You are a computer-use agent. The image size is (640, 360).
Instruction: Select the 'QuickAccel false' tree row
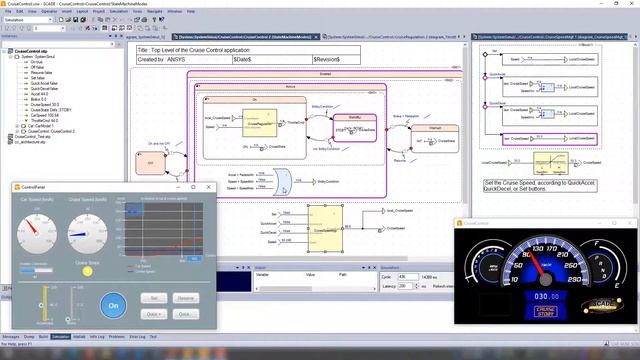pyautogui.click(x=44, y=83)
